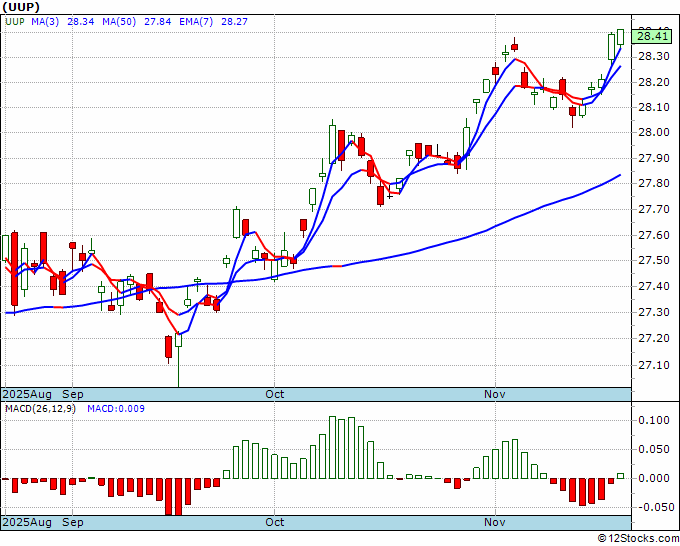680x546 pixels.
Task: Click the 27.50 price axis label
Action: 652,260
